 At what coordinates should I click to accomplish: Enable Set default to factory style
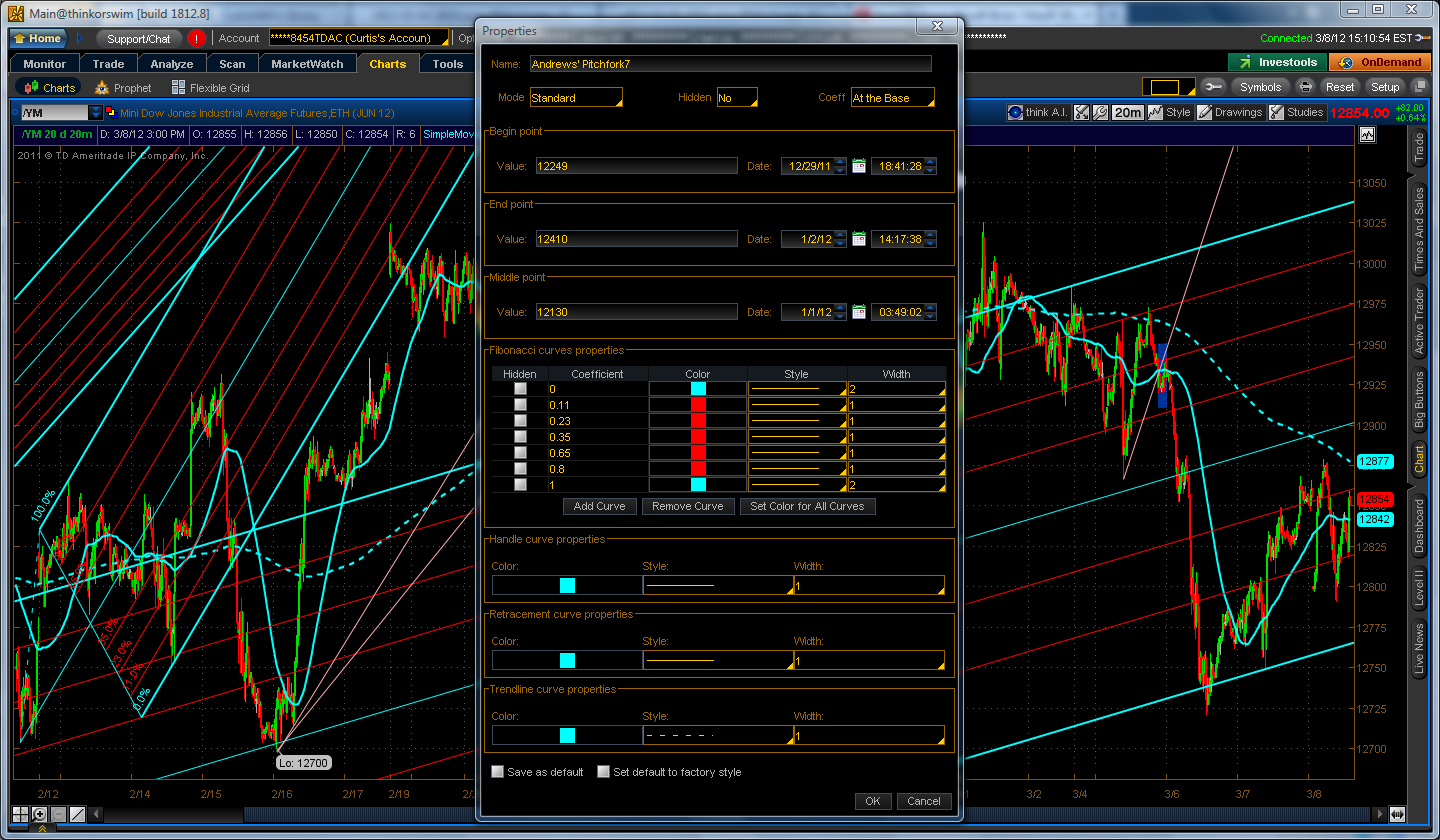(x=603, y=772)
